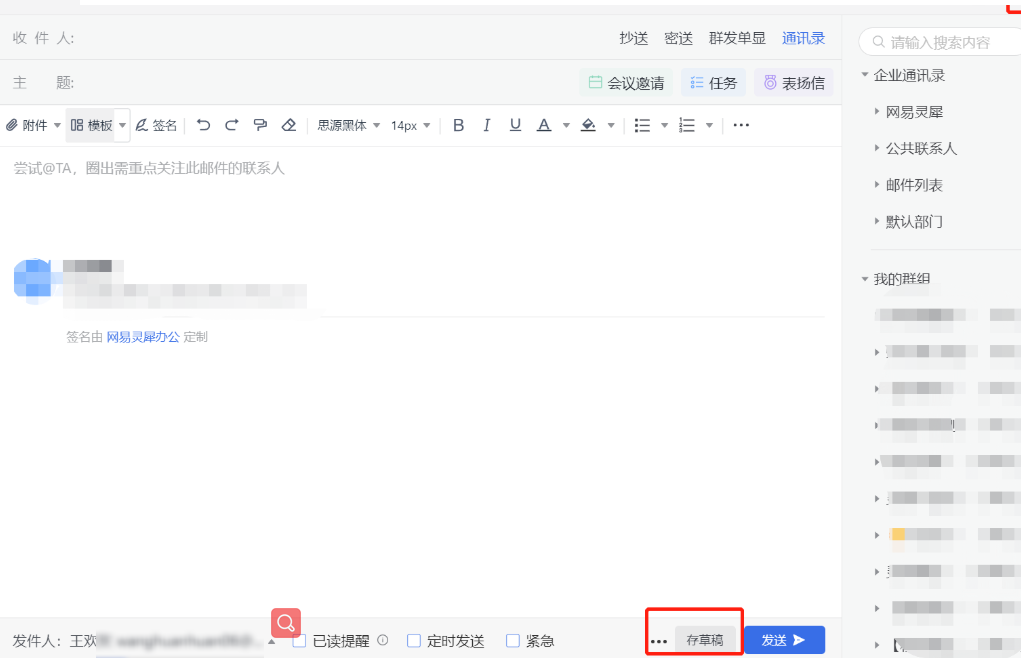1021x658 pixels.
Task: Open the bulleted list style dropdown
Action: tap(664, 125)
